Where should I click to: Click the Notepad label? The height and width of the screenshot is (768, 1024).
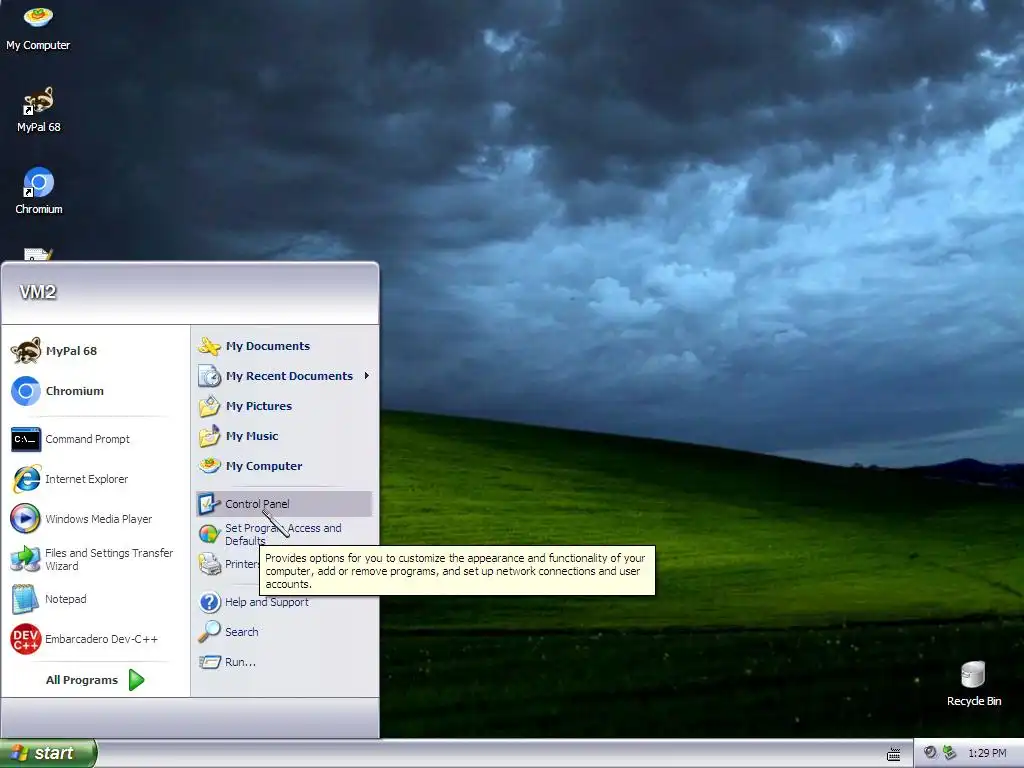coord(65,599)
